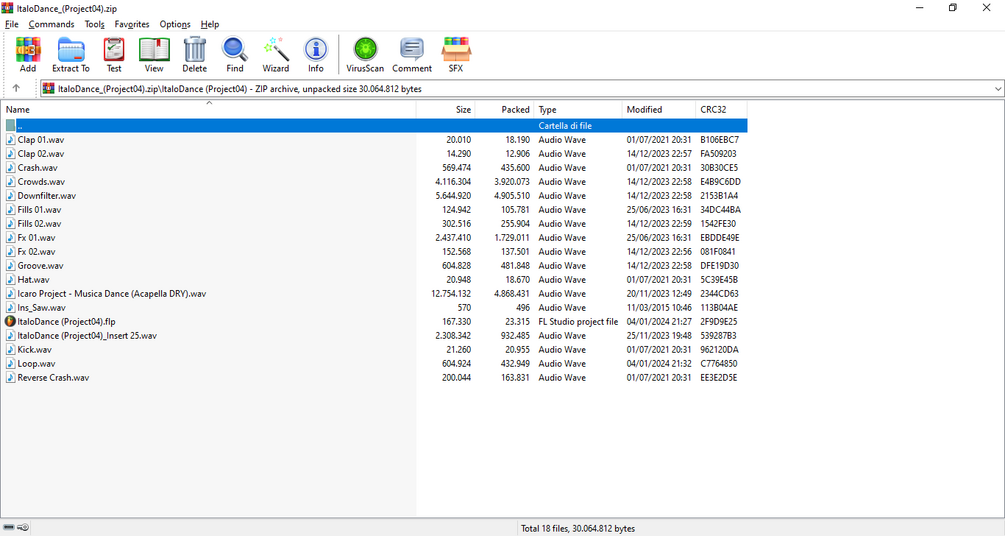Screen dimensions: 1005x536
Task: Click the key icon in status bar
Action: point(23,528)
